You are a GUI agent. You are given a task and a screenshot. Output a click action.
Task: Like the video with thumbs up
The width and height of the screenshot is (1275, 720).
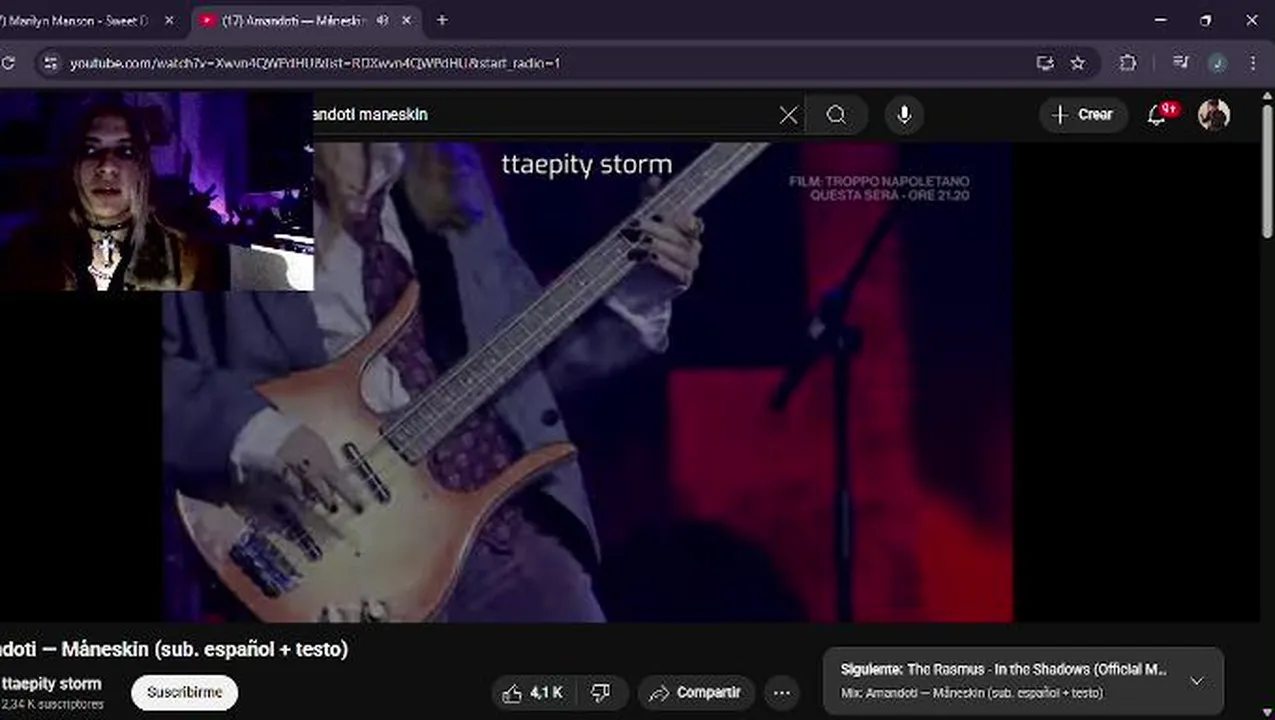[x=534, y=693]
